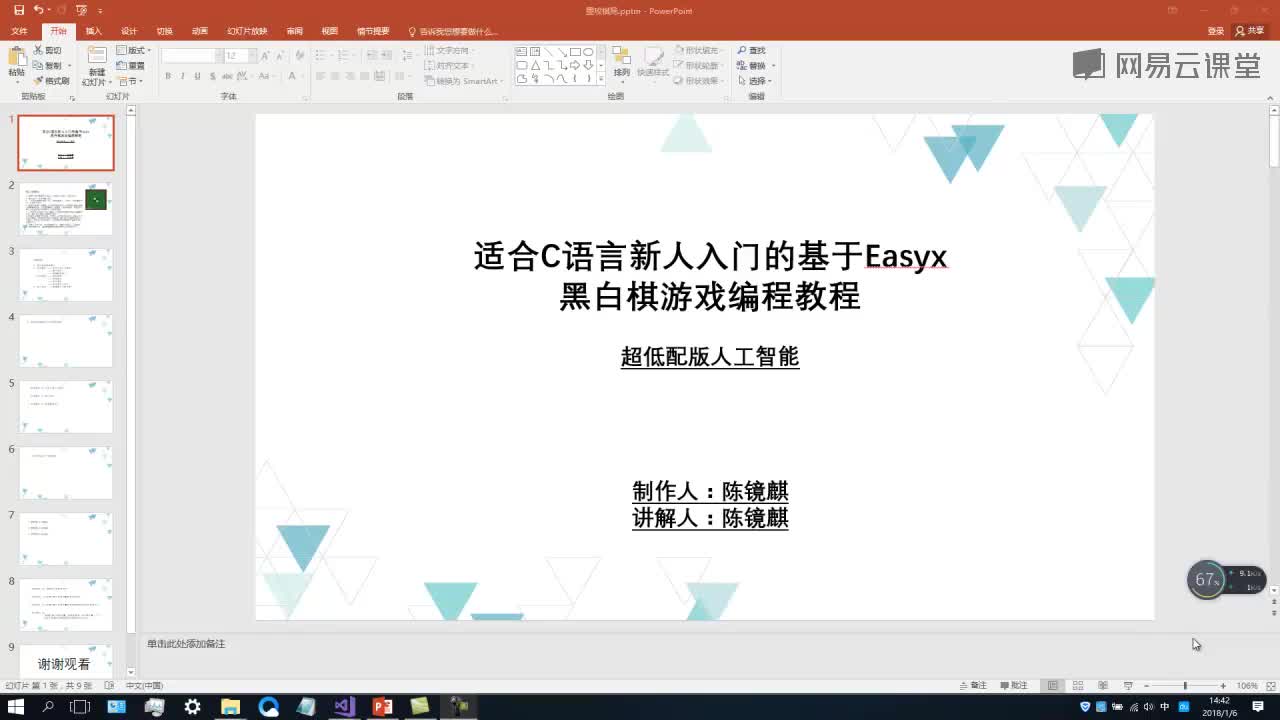
Task: Click the zoom out minus button
Action: [1146, 686]
